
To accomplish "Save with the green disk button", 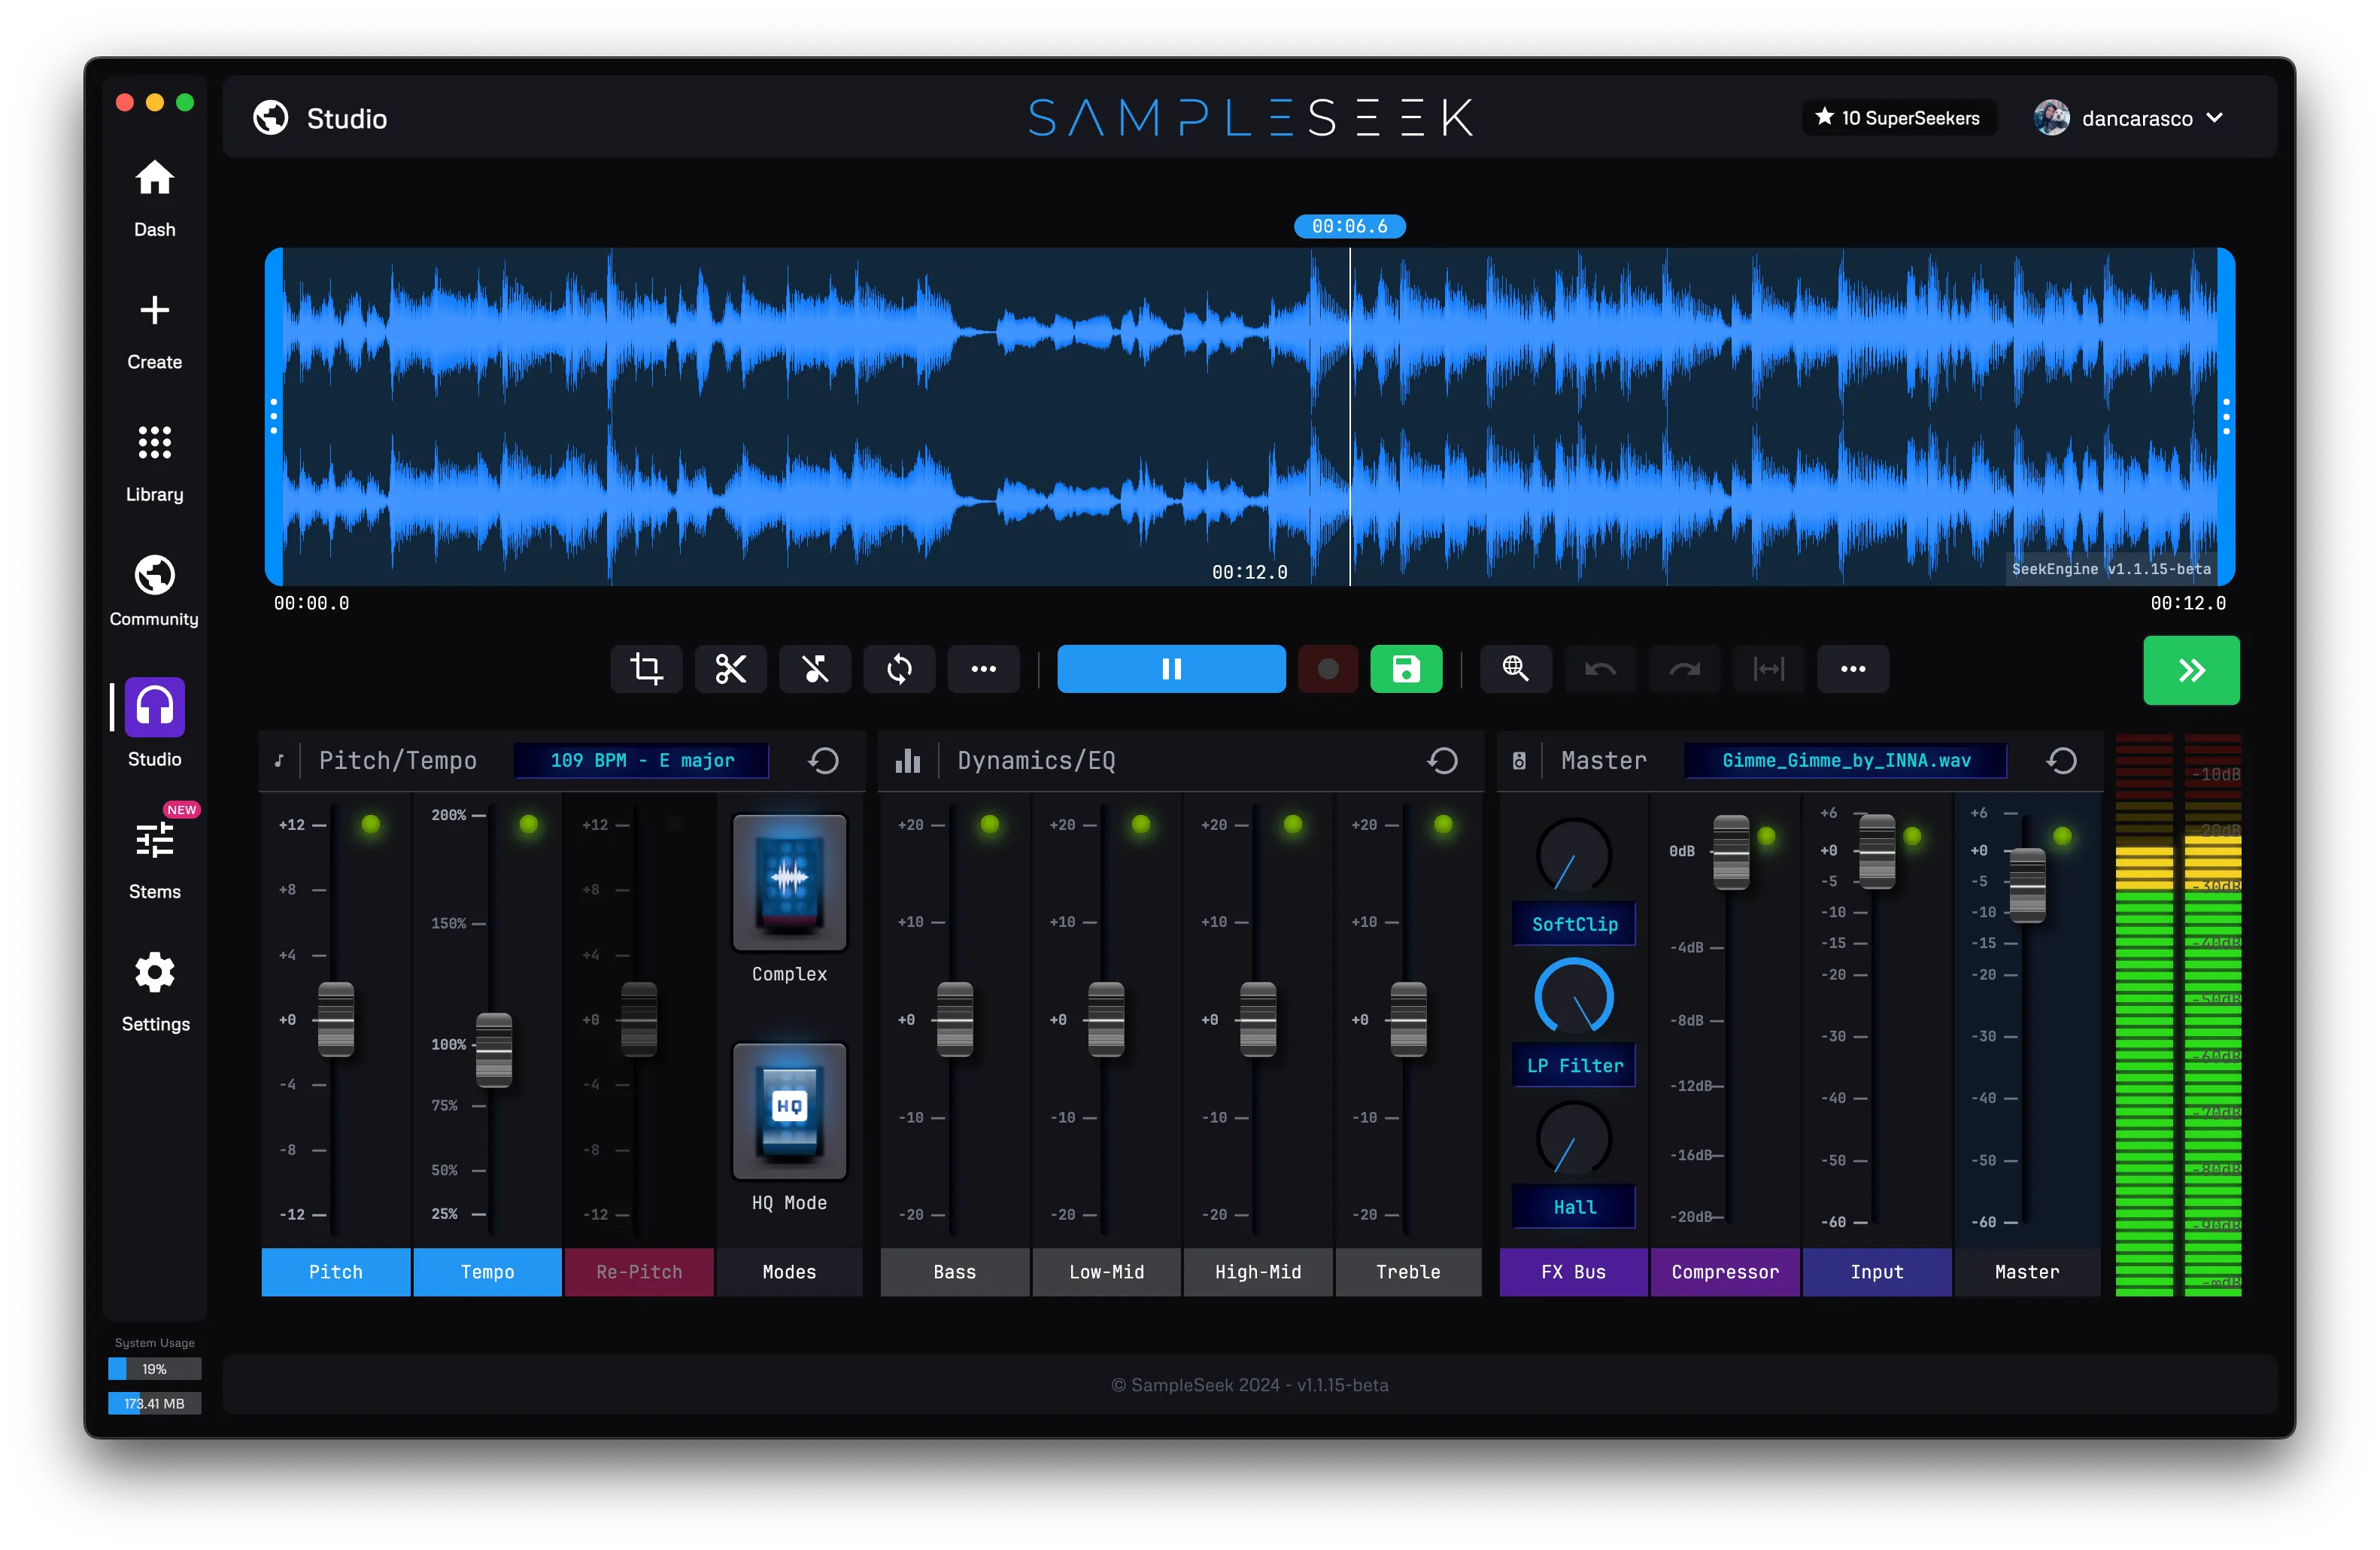I will coord(1406,669).
